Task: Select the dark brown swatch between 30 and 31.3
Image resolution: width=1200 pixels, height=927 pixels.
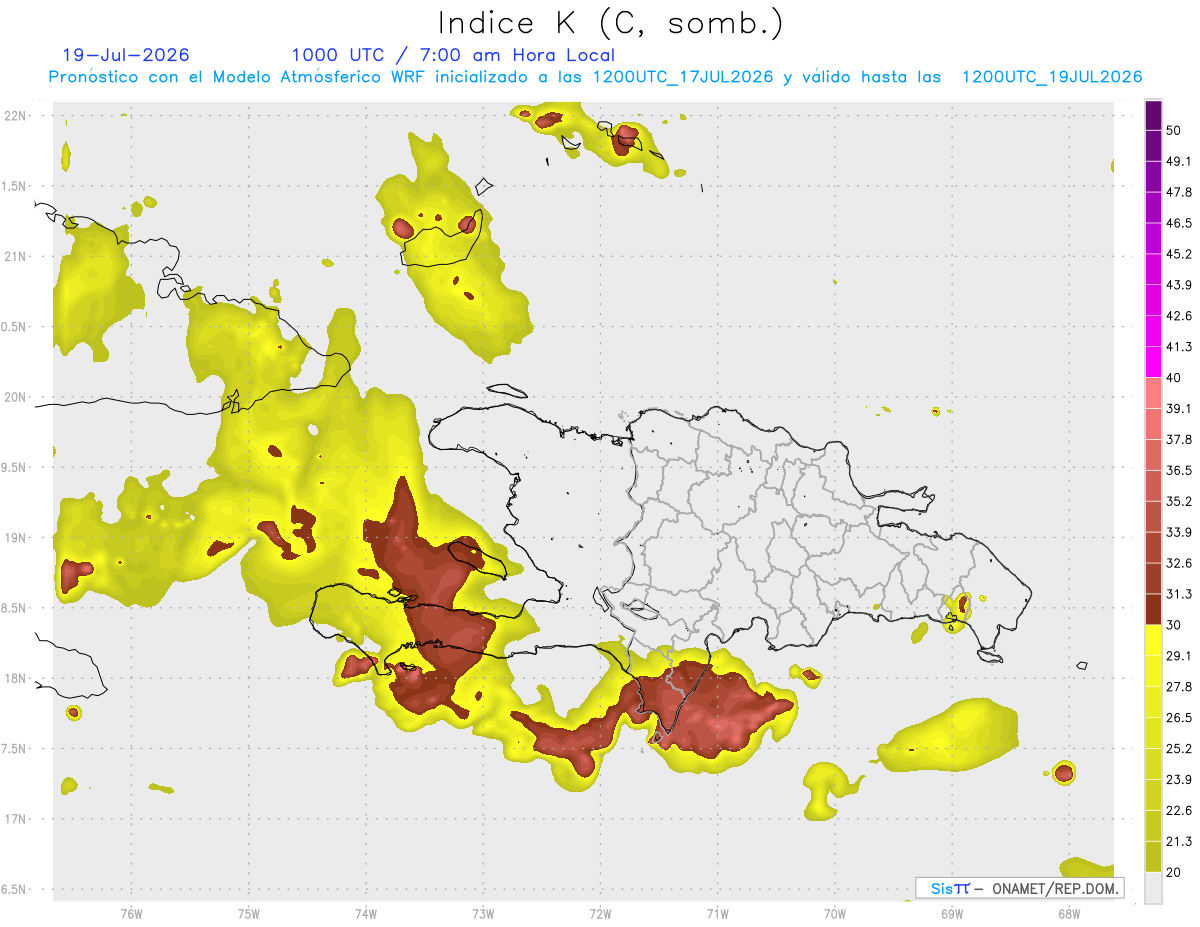Action: click(x=1153, y=609)
